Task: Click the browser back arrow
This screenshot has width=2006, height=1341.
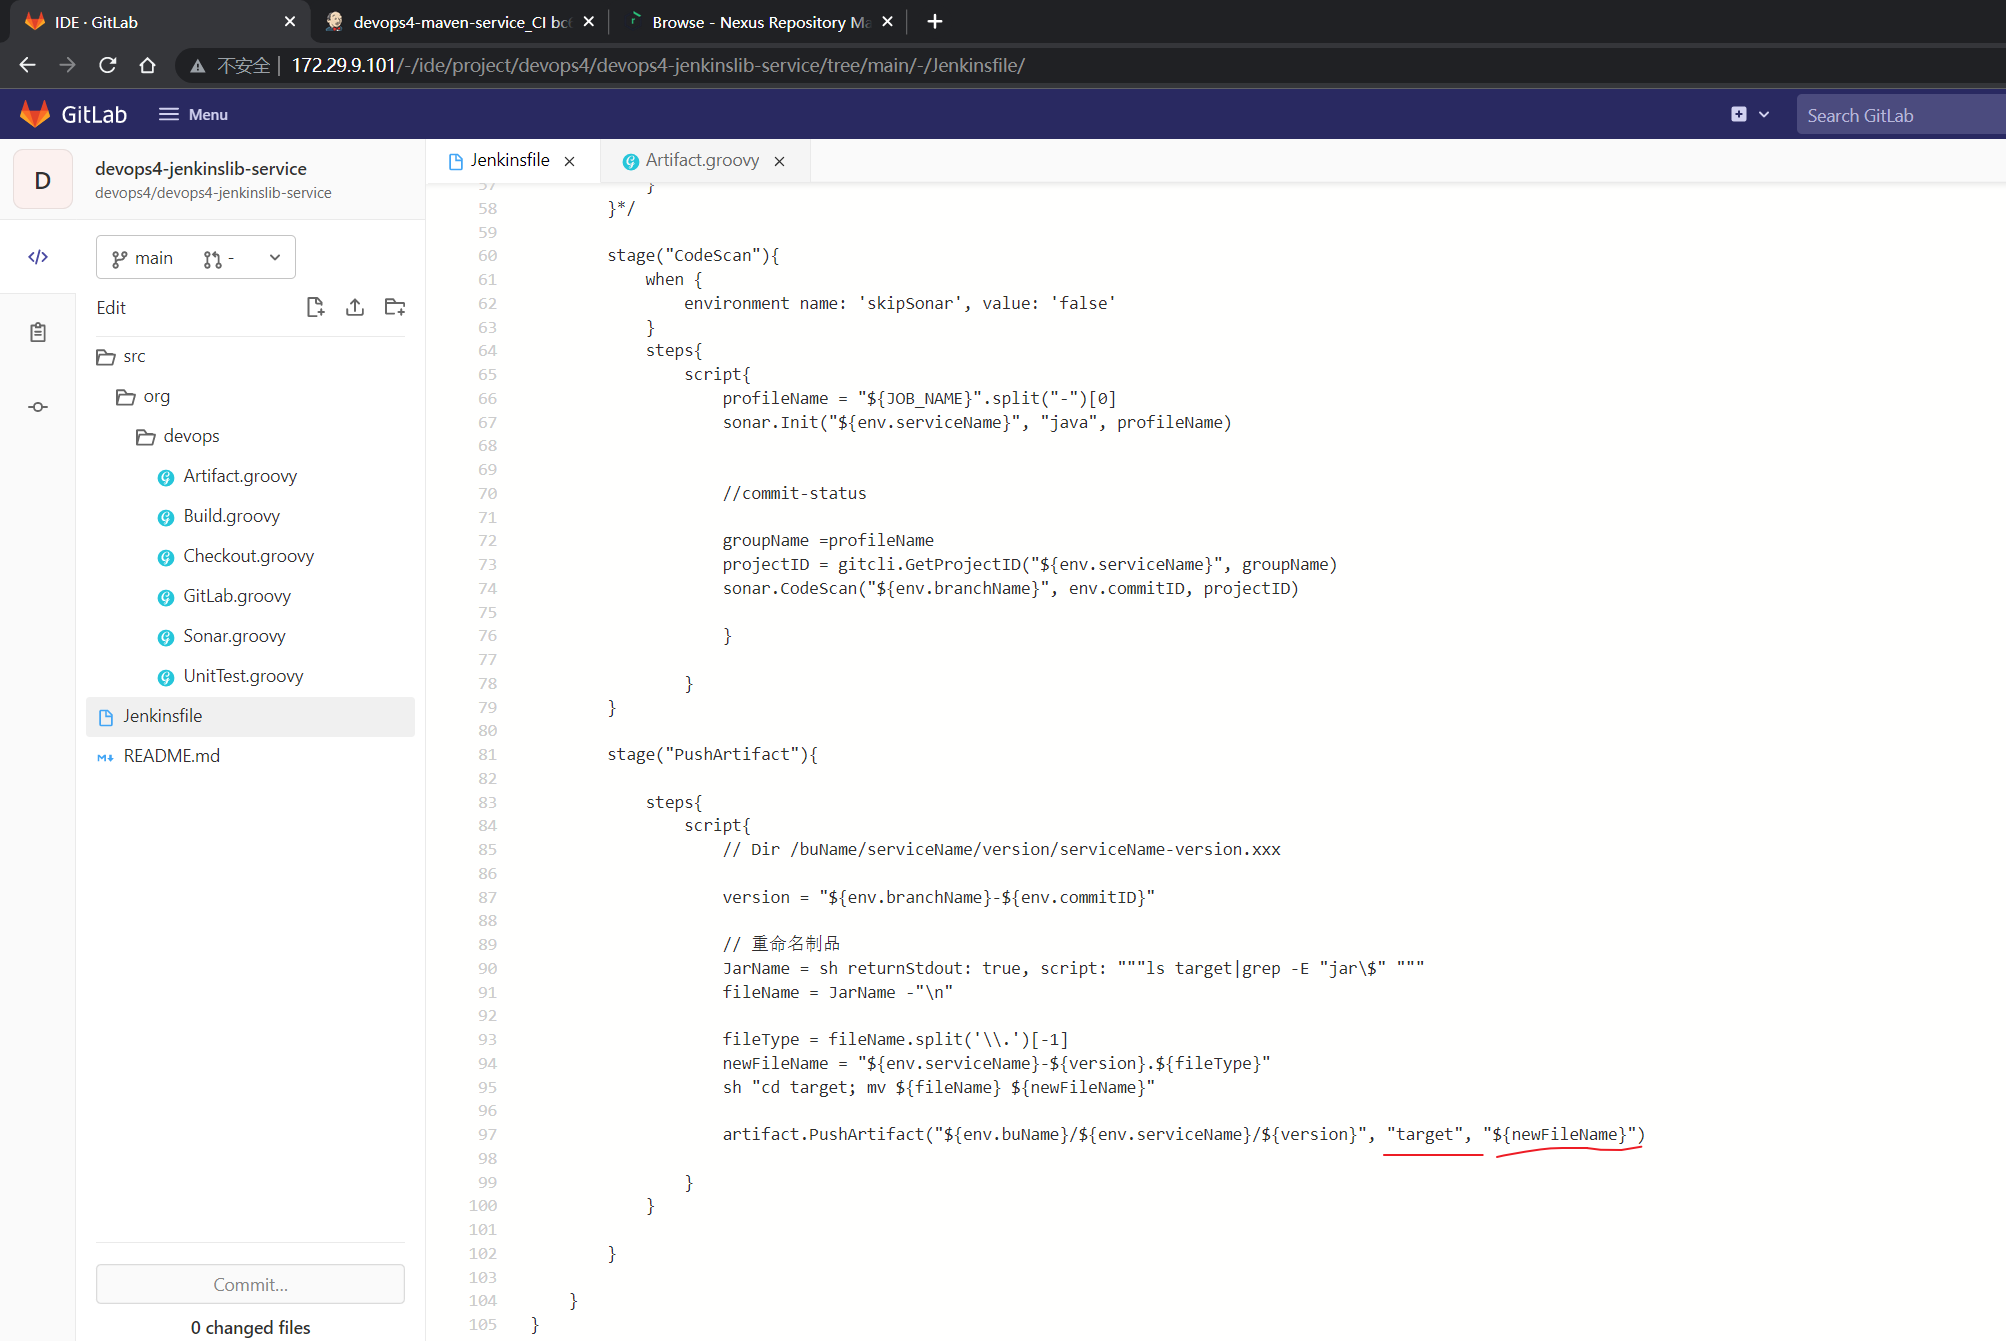Action: [27, 65]
